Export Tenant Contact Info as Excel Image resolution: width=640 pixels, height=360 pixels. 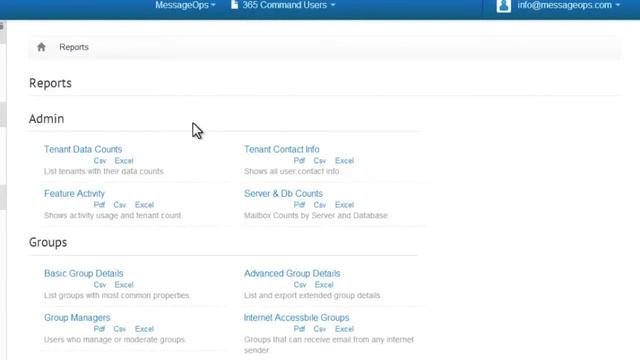pyautogui.click(x=344, y=161)
